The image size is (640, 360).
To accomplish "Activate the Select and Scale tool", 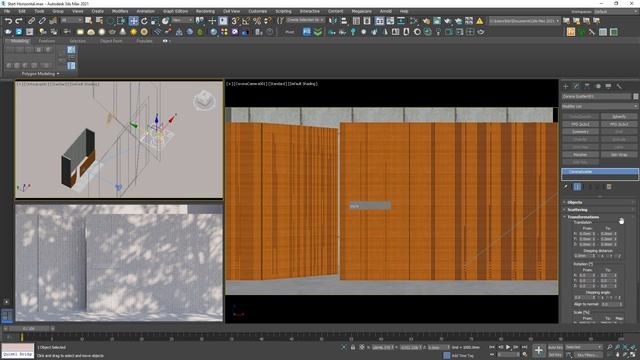I will (x=155, y=21).
